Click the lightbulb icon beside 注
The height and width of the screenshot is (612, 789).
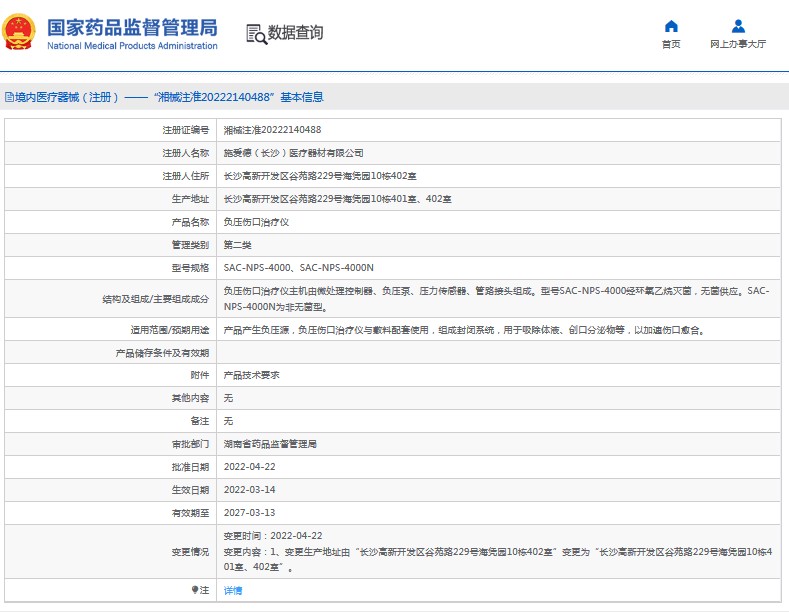click(194, 589)
